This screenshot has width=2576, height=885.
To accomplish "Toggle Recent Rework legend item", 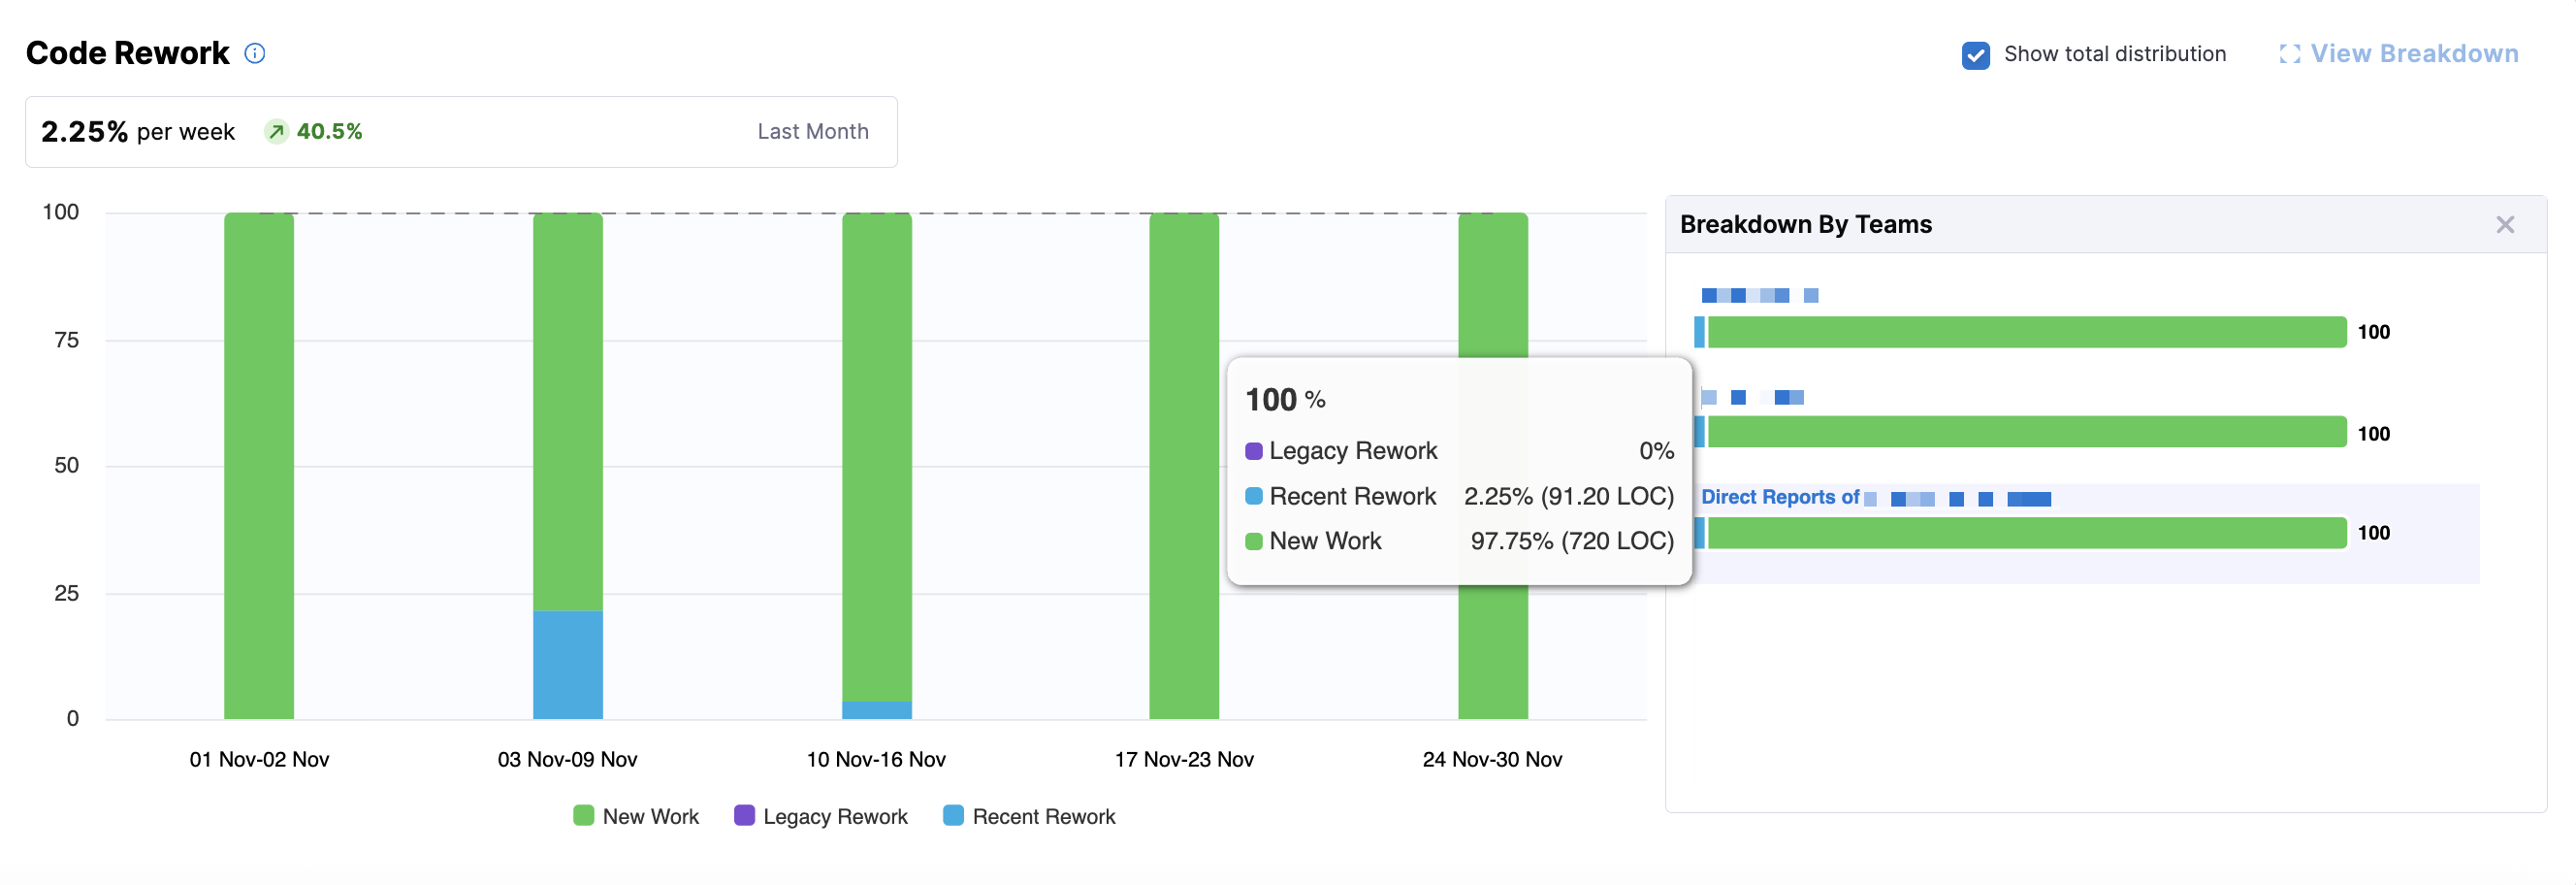I will [1043, 816].
